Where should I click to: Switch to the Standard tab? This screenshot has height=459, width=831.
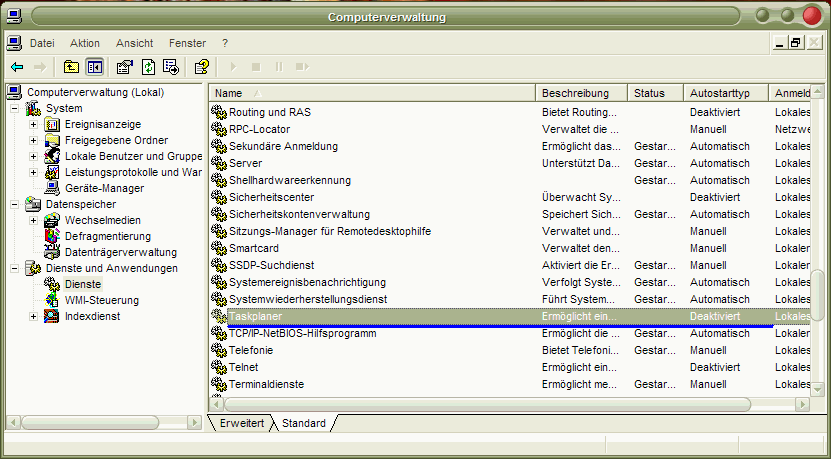point(304,423)
